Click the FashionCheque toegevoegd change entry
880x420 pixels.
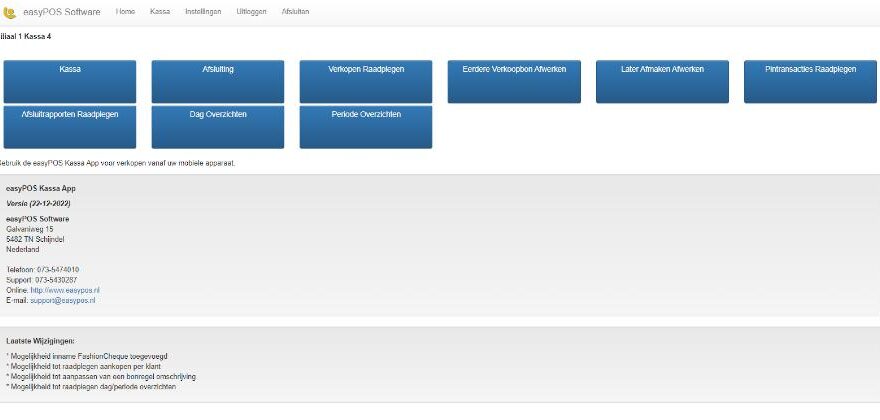(87, 356)
